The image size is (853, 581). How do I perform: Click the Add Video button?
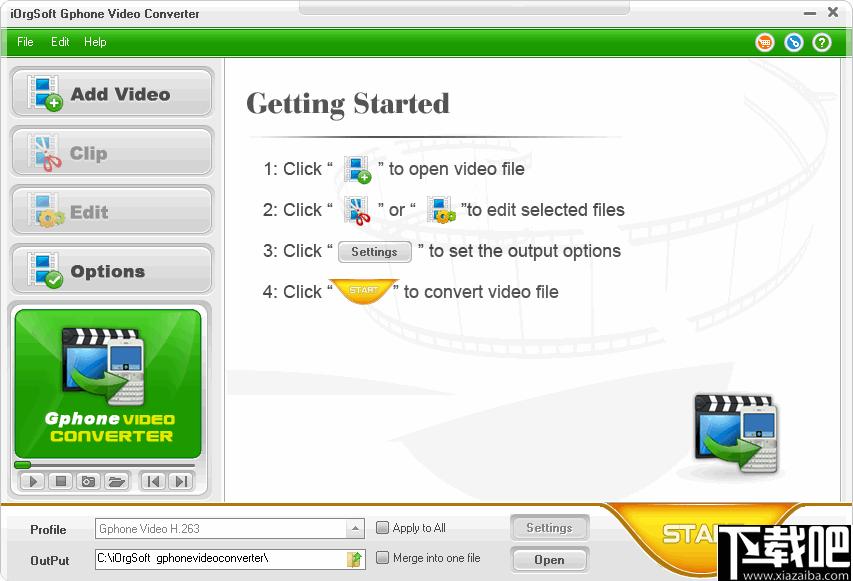coord(112,93)
